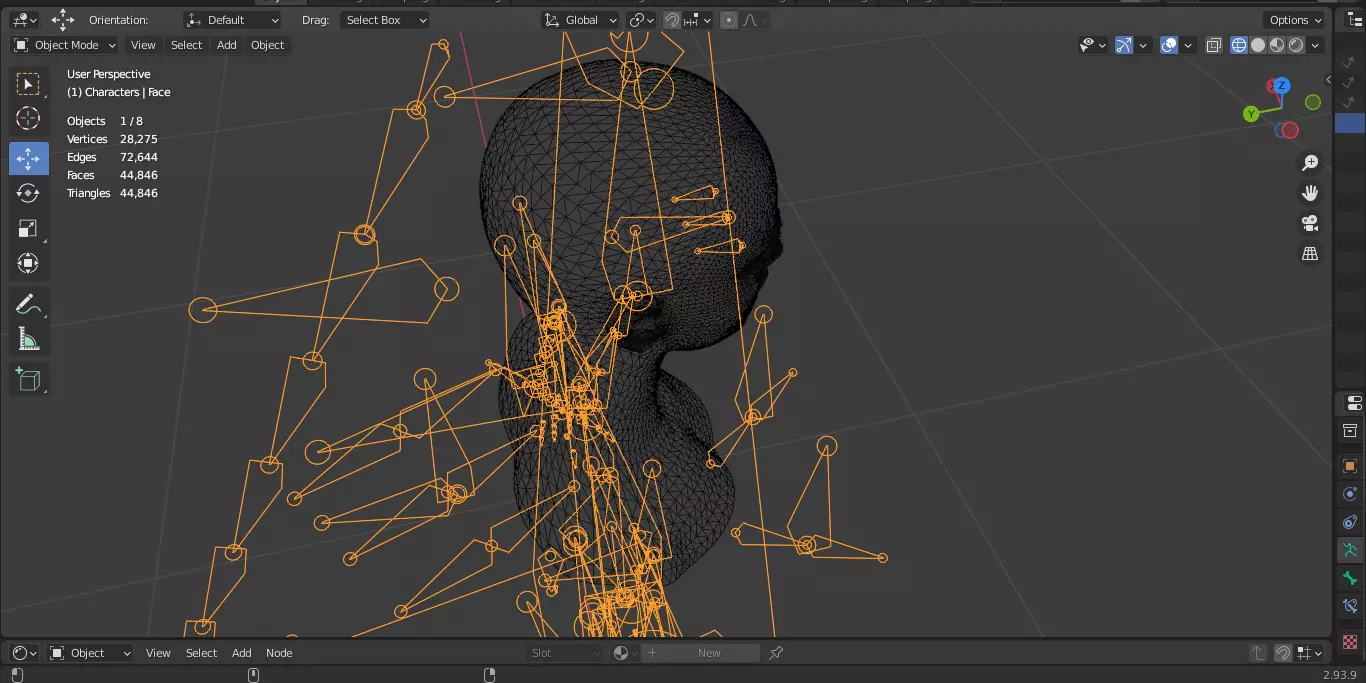The height and width of the screenshot is (683, 1366).
Task: Open the viewport Object menu
Action: [x=268, y=45]
